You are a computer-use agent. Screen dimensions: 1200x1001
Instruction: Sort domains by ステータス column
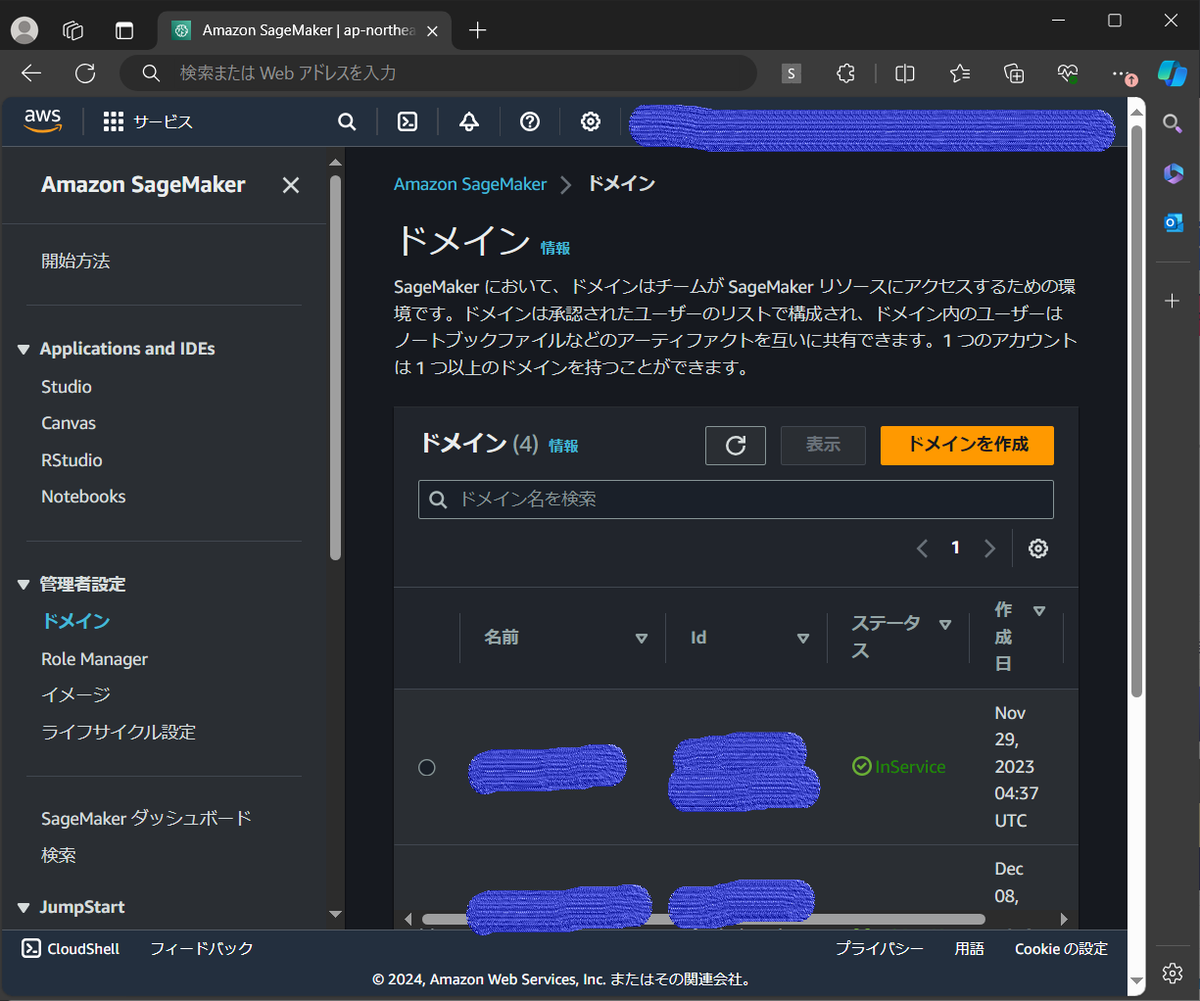tap(945, 625)
